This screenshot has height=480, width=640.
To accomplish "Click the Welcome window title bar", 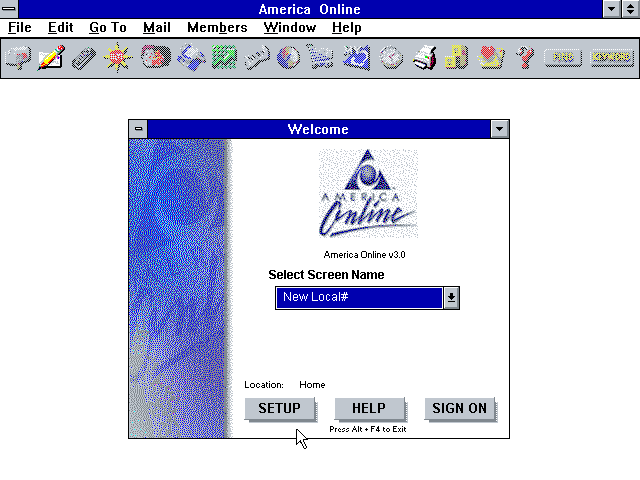I will coord(318,129).
